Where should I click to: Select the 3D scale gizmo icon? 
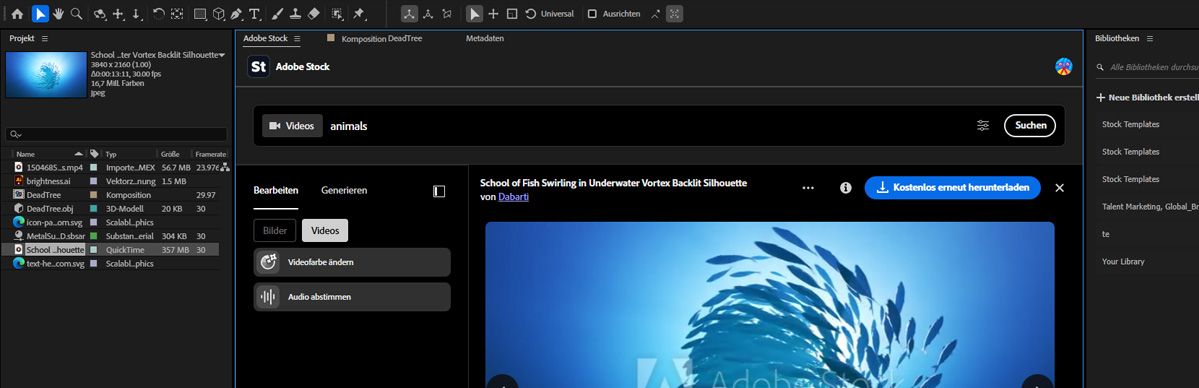pyautogui.click(x=512, y=14)
